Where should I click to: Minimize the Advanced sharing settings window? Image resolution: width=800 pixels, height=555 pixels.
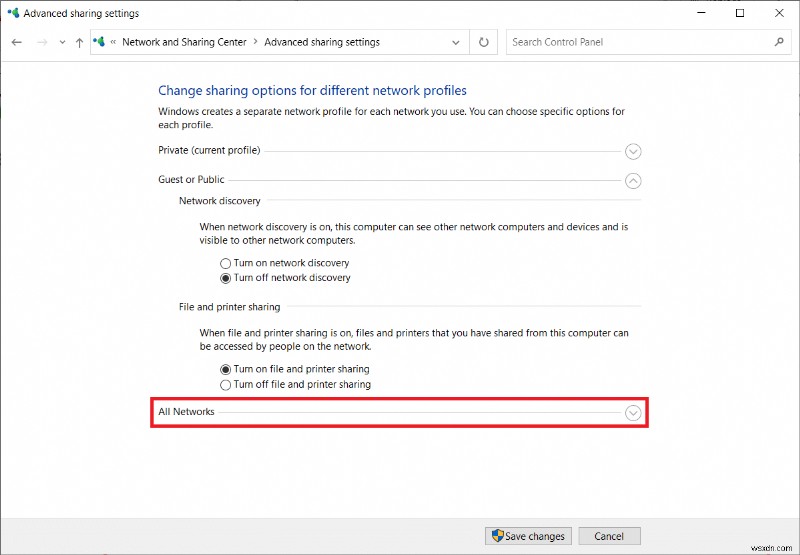click(x=702, y=13)
